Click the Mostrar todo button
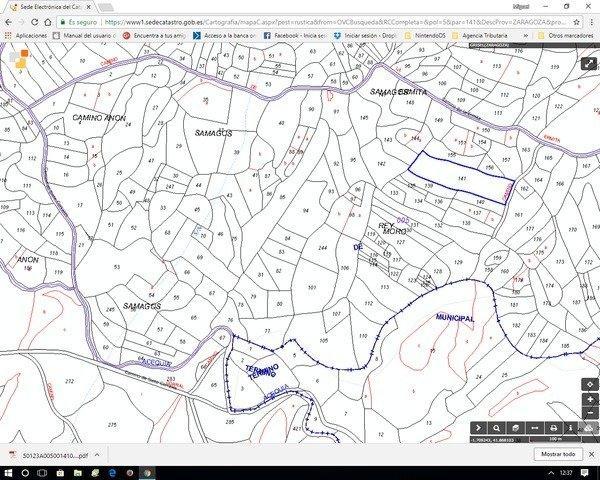 [x=557, y=453]
